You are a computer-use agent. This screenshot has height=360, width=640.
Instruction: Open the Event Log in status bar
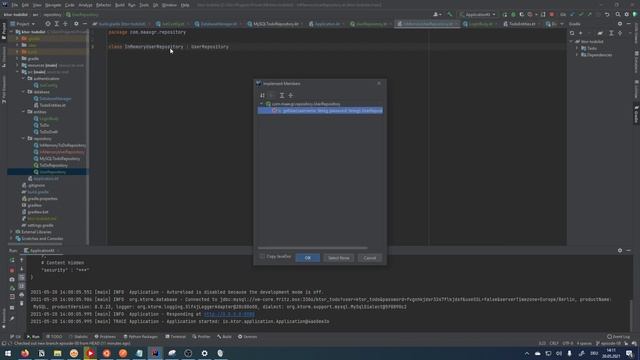click(x=618, y=337)
